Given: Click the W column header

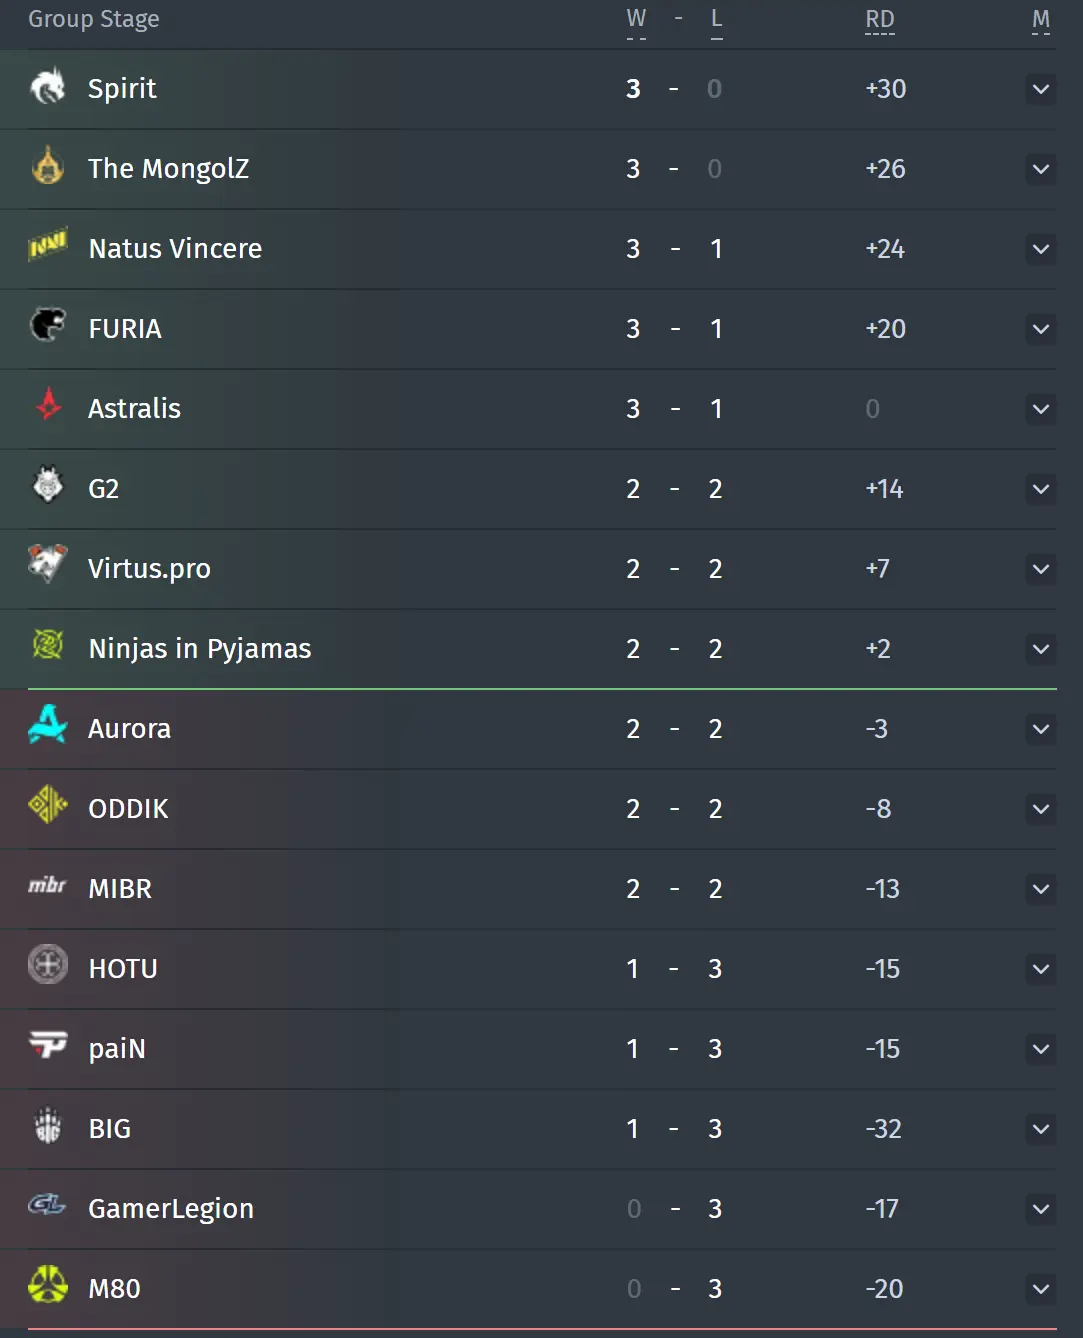Looking at the screenshot, I should pyautogui.click(x=636, y=19).
